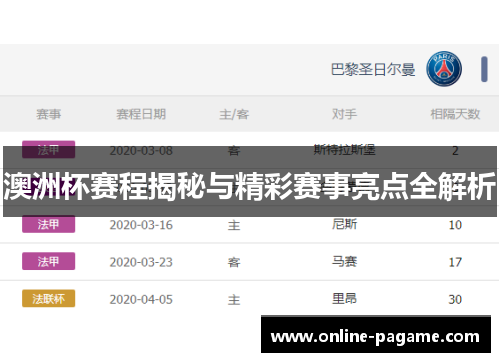
Task: Click the 赛程日期 column header
Action: (141, 114)
